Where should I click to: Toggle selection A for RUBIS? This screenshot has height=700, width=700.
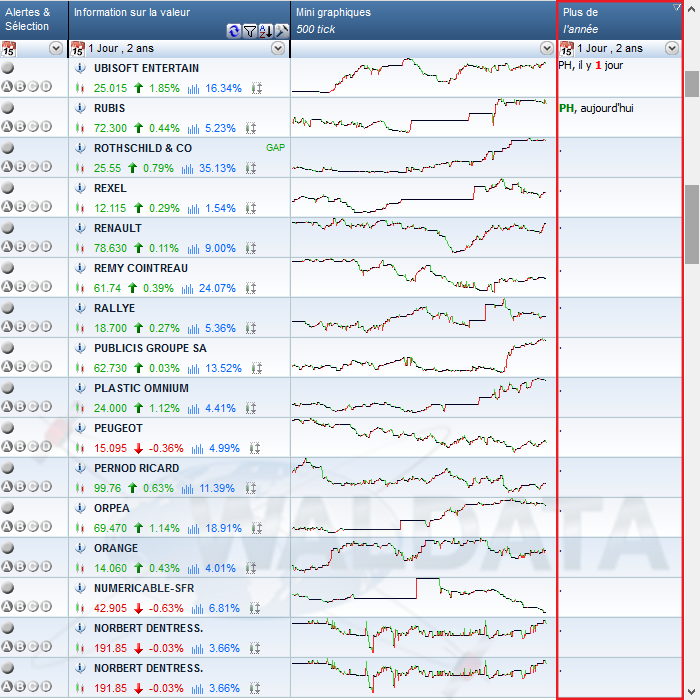click(7, 126)
